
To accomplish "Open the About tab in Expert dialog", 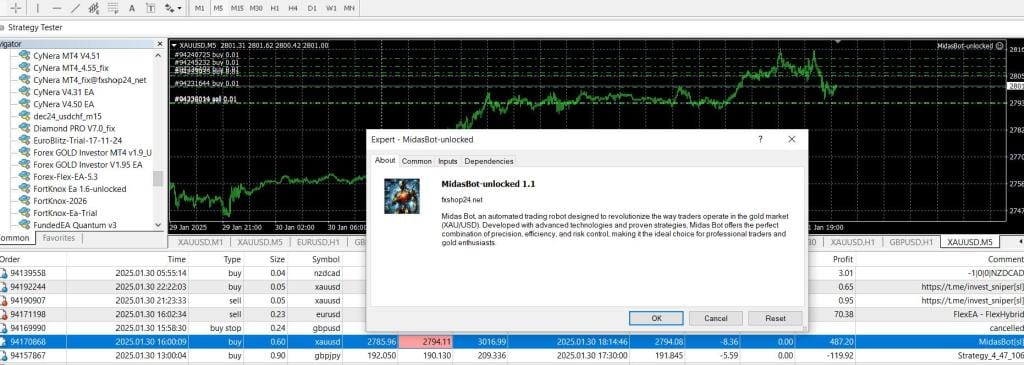I will (385, 161).
